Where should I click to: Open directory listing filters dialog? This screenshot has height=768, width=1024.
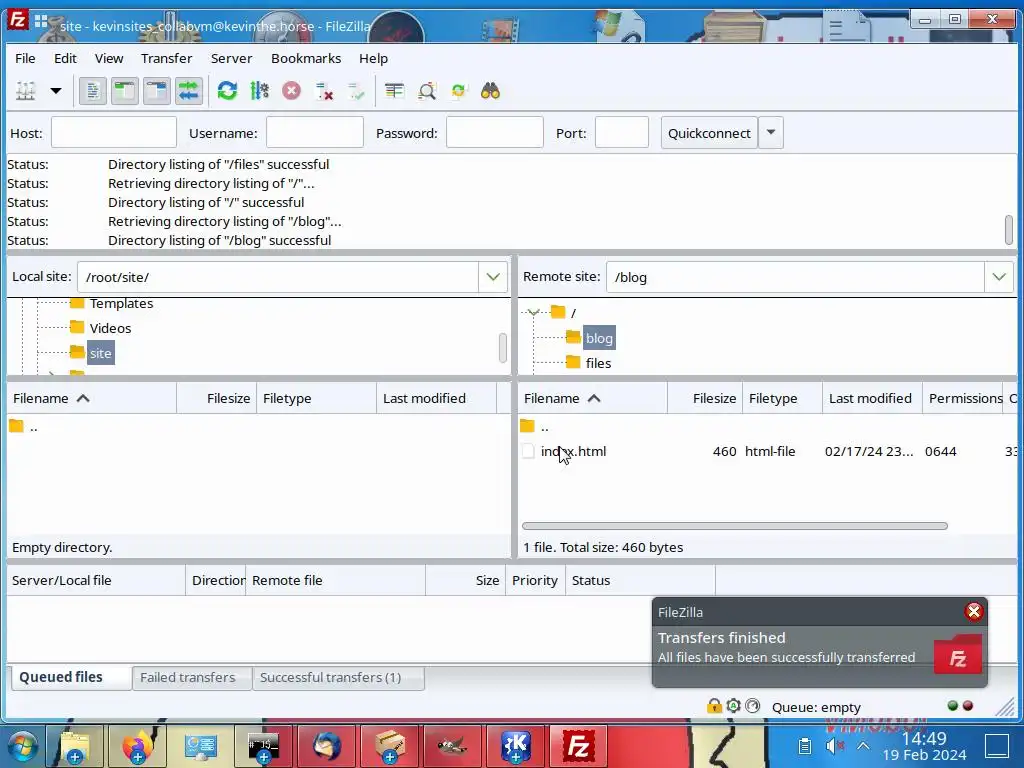(x=394, y=91)
